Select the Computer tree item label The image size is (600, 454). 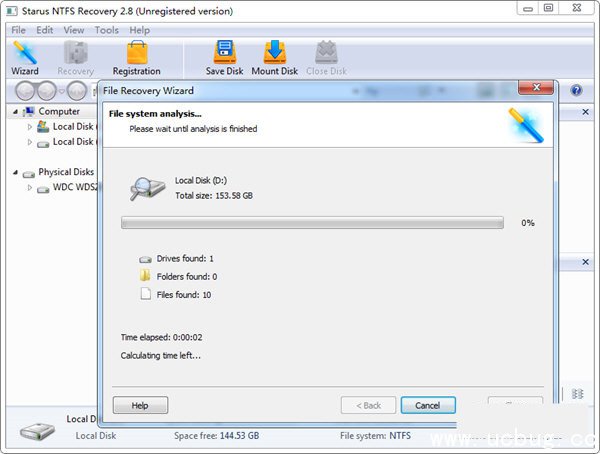(59, 111)
